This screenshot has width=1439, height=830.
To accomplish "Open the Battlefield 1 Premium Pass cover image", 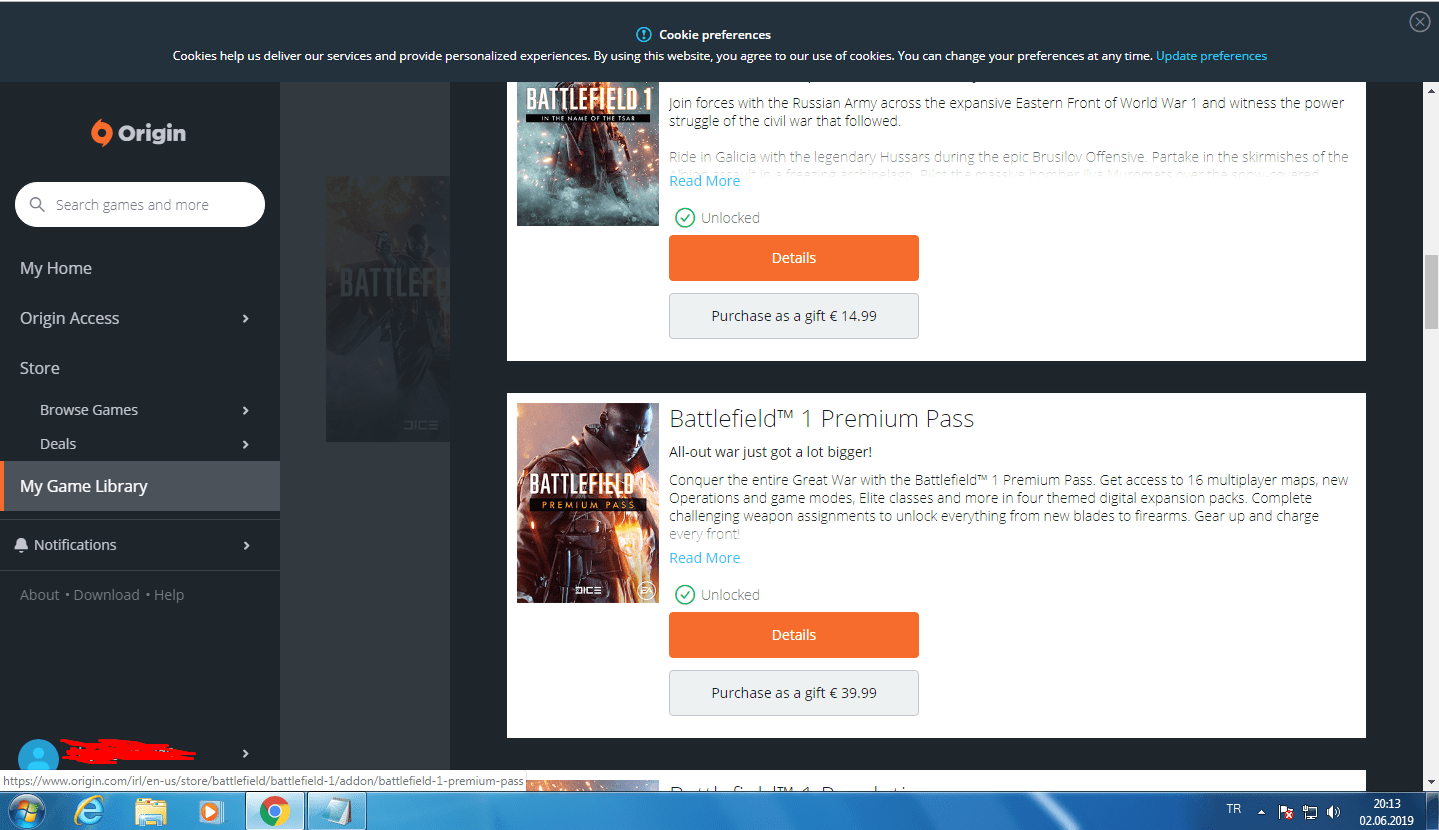I will click(588, 503).
